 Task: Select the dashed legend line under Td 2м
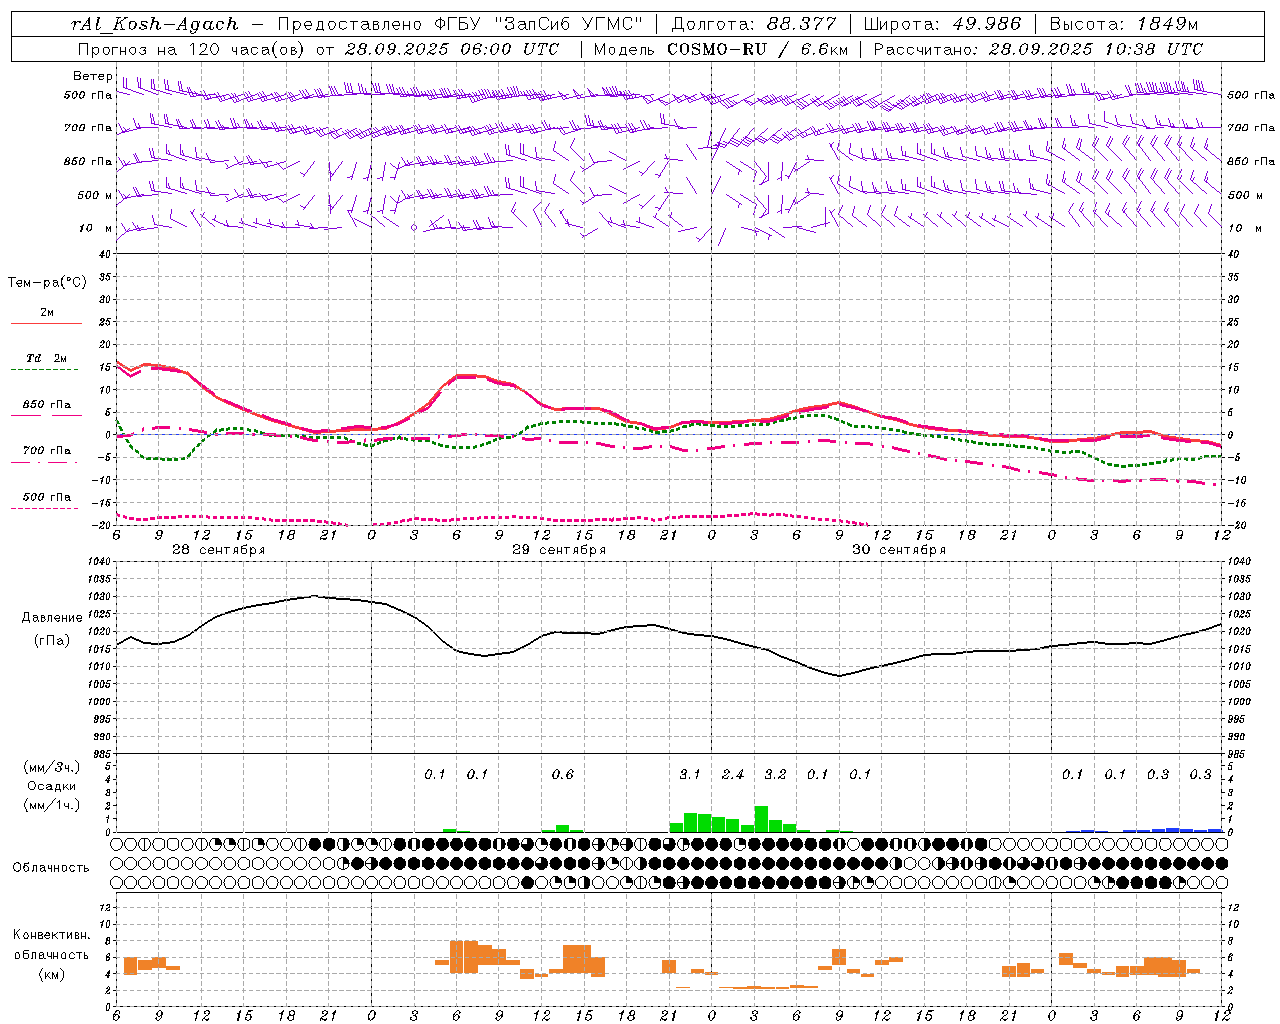pyautogui.click(x=45, y=370)
